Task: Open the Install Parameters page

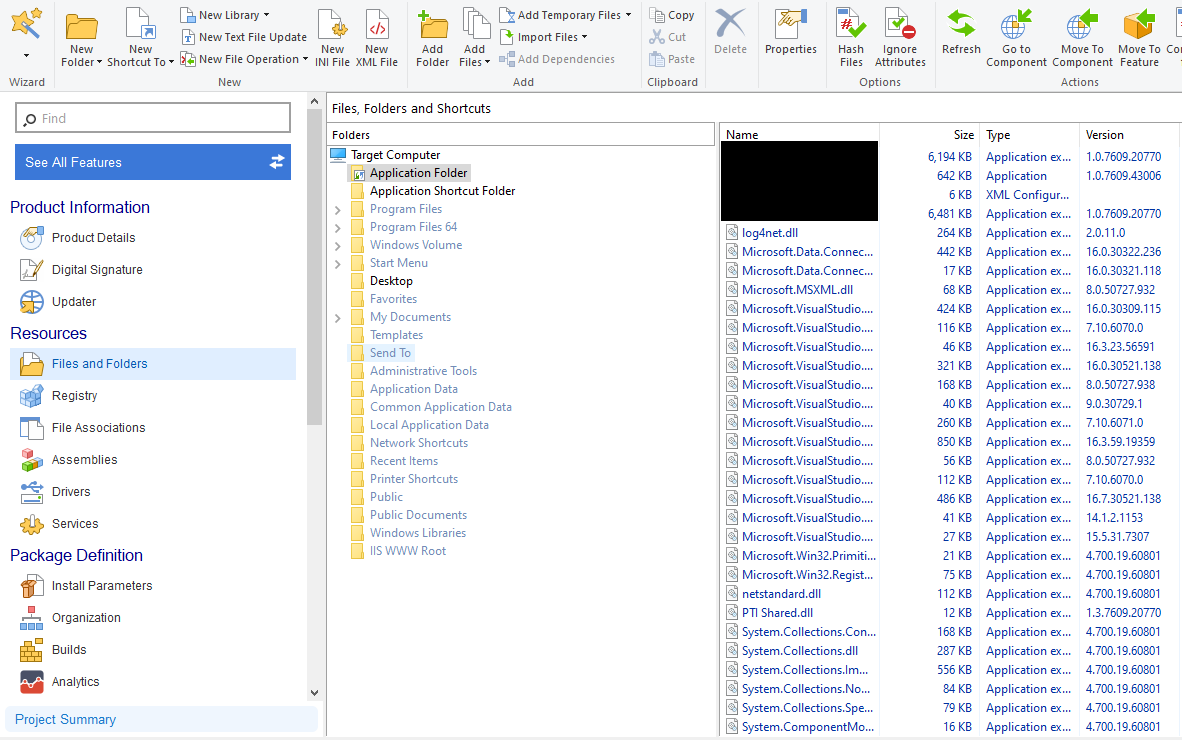Action: point(102,586)
